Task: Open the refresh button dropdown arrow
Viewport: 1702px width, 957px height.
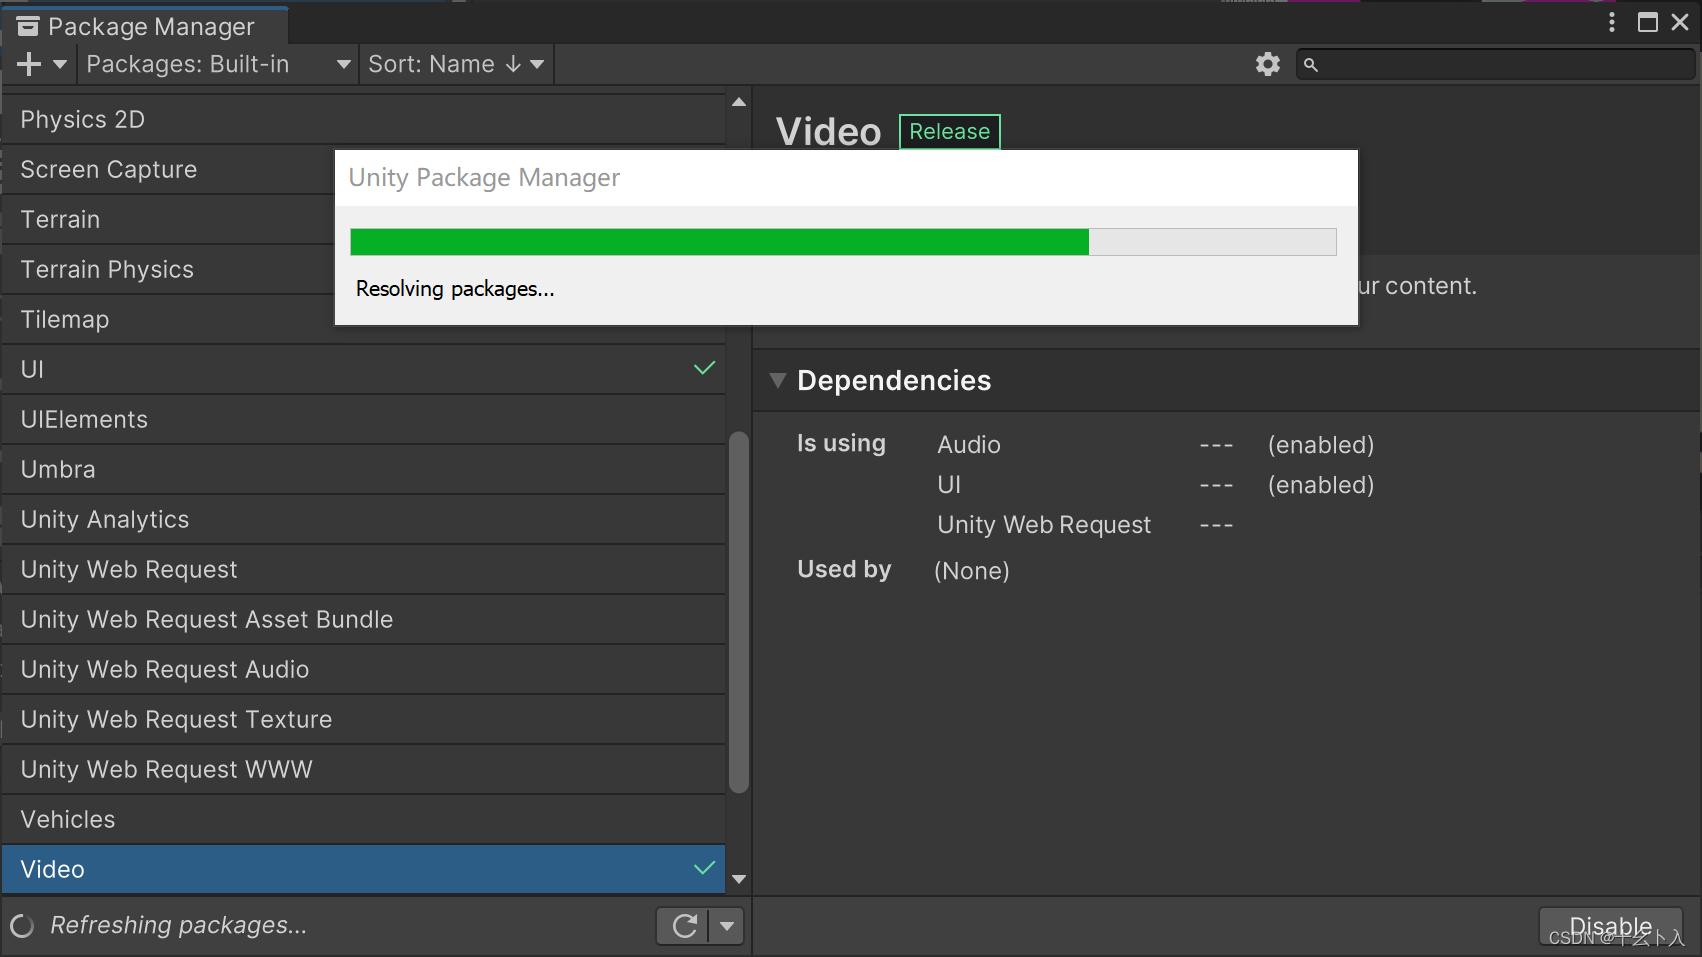Action: pyautogui.click(x=727, y=926)
